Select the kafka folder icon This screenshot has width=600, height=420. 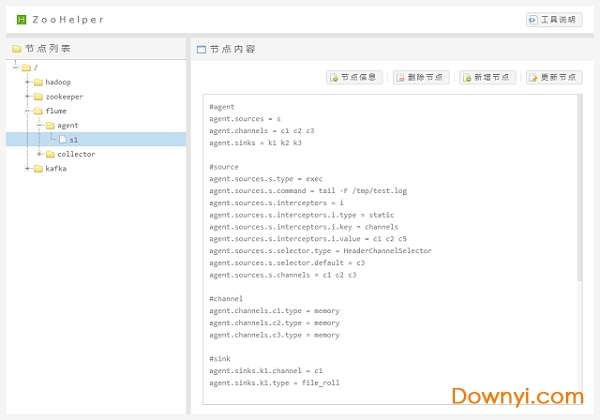(x=38, y=169)
